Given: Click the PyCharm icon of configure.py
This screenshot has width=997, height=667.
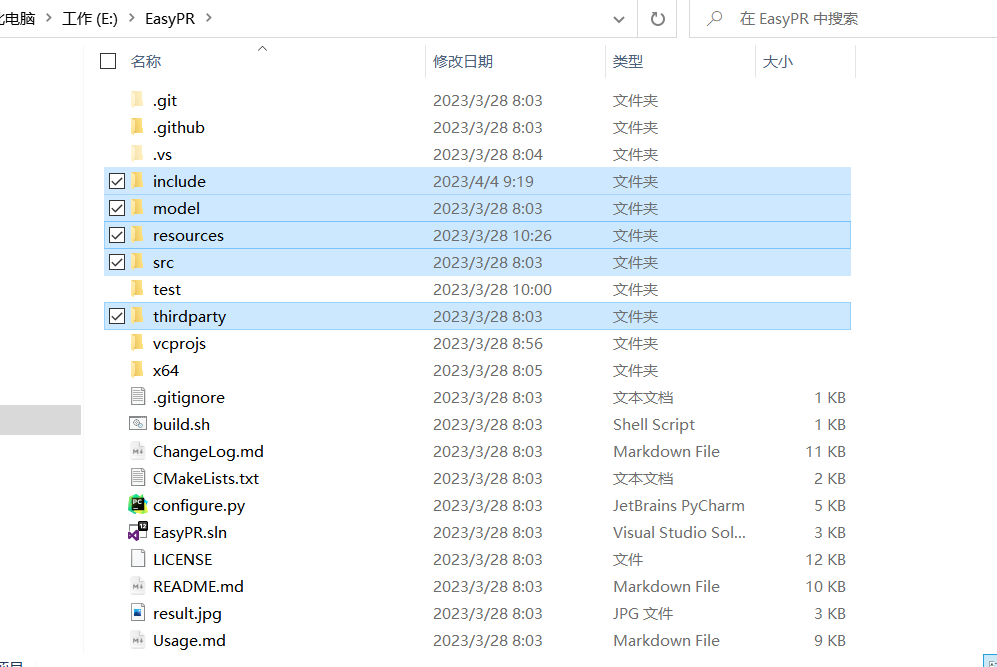Looking at the screenshot, I should (x=138, y=505).
